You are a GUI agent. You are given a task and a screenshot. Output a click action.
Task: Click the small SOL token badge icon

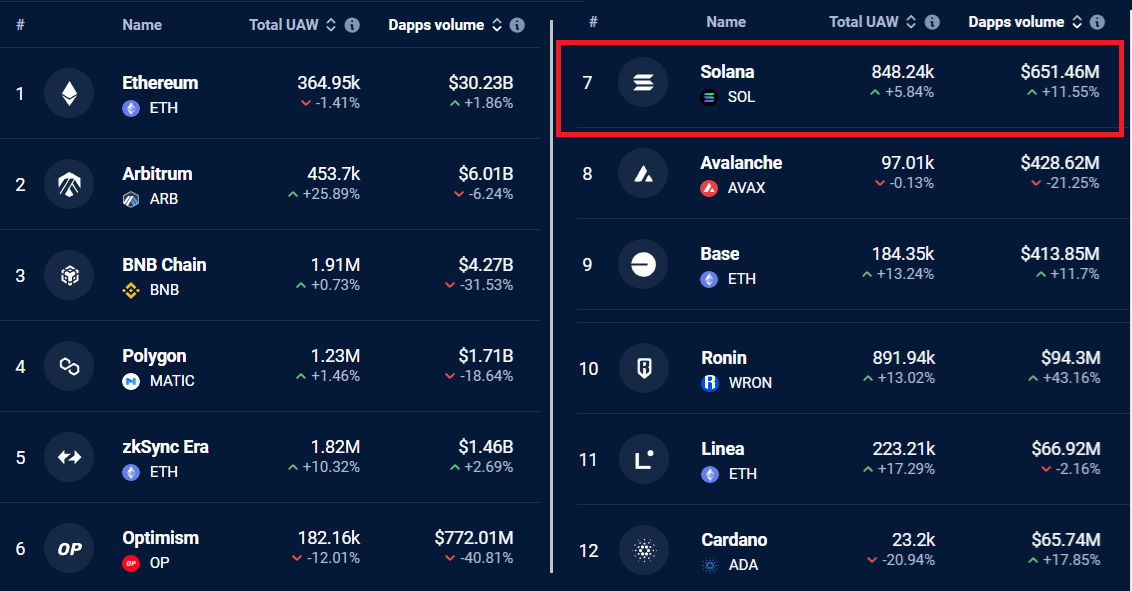point(709,97)
